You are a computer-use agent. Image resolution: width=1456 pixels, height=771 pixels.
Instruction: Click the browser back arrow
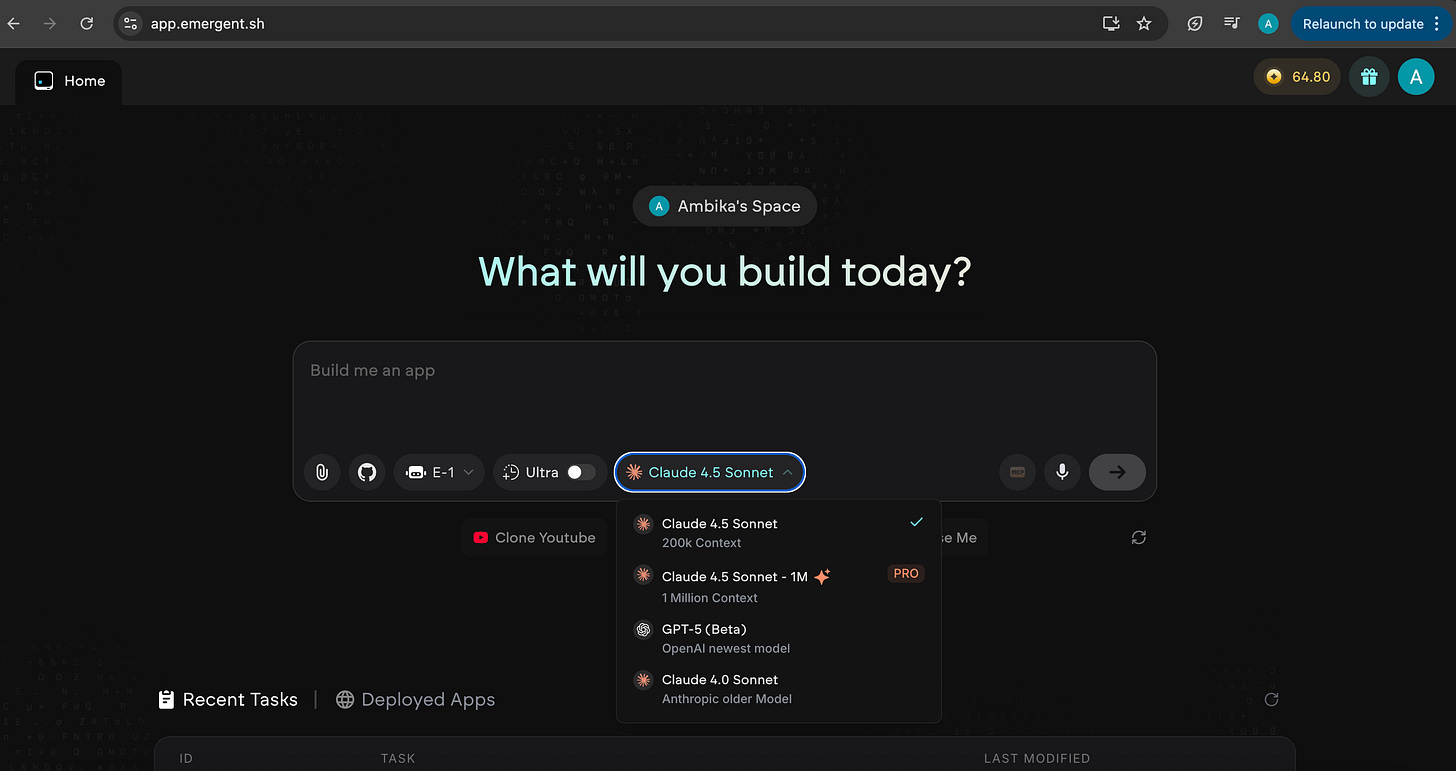click(14, 23)
